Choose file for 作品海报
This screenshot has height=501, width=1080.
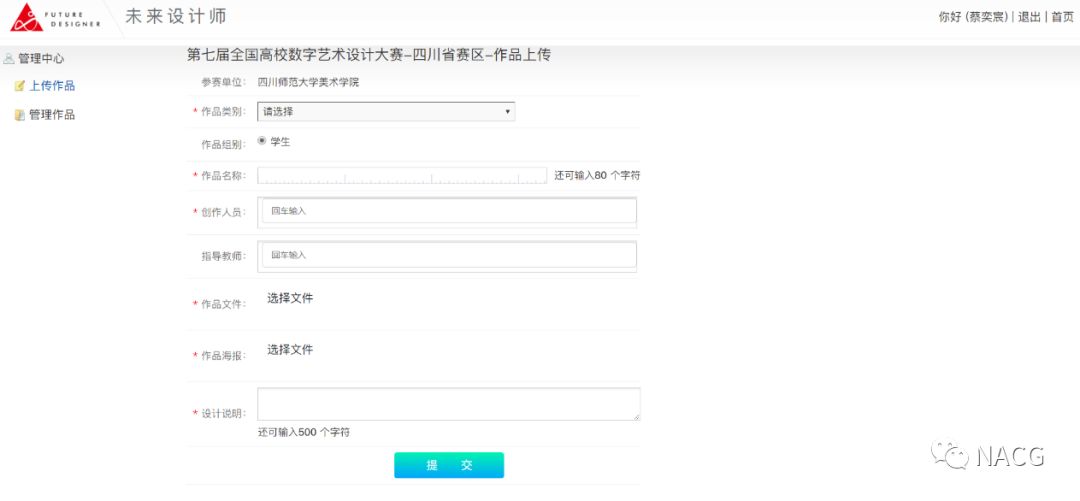pos(290,350)
